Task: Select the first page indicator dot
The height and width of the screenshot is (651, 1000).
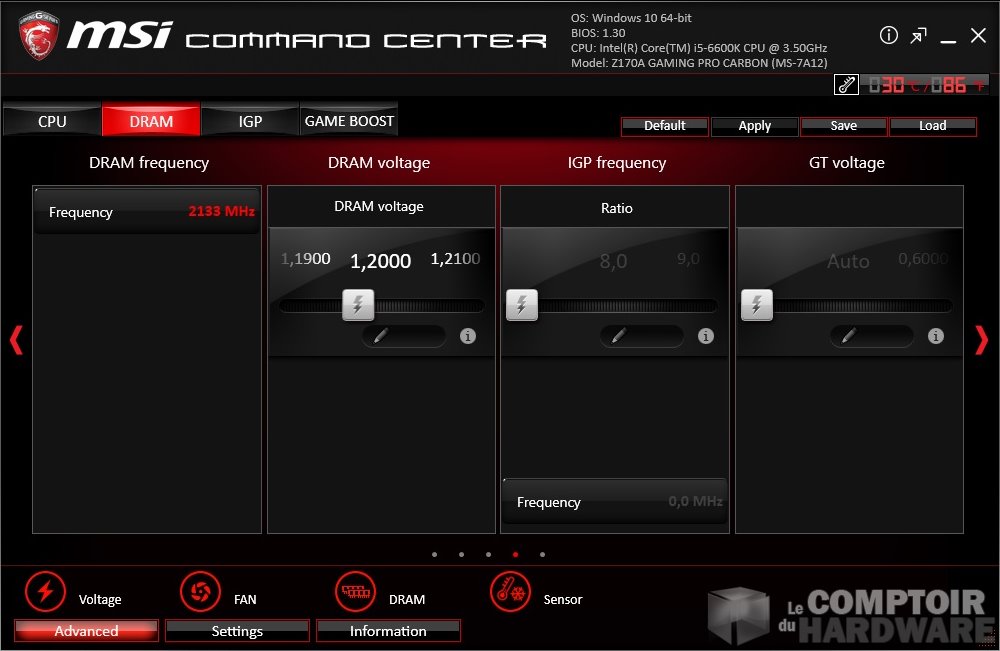Action: click(434, 555)
